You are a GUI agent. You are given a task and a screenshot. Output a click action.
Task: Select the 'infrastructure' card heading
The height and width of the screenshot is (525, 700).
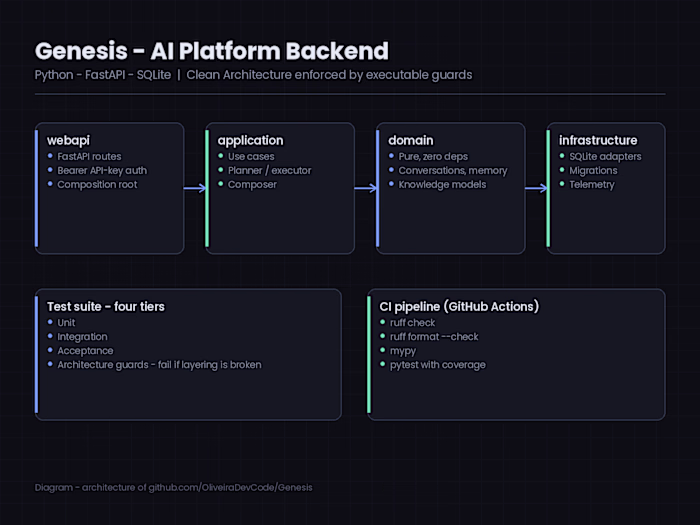coord(598,140)
